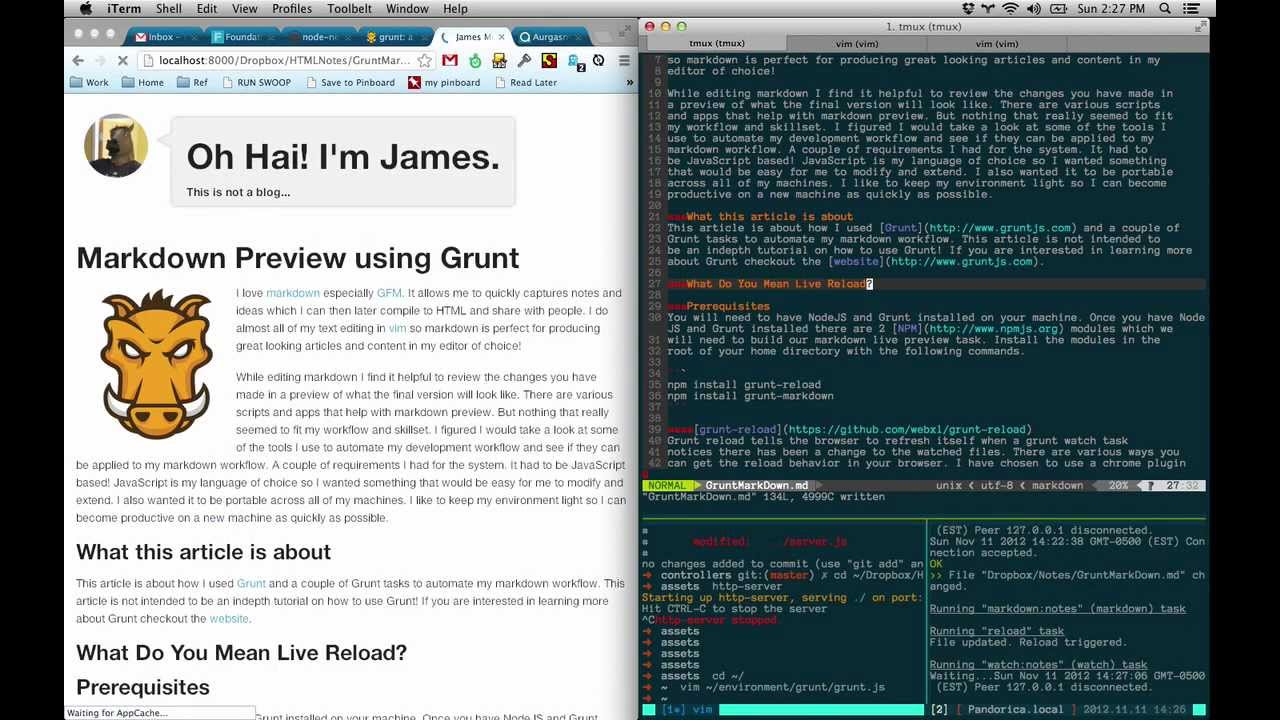This screenshot has height=720, width=1280.
Task: Open Notification Center
Action: click(1193, 9)
